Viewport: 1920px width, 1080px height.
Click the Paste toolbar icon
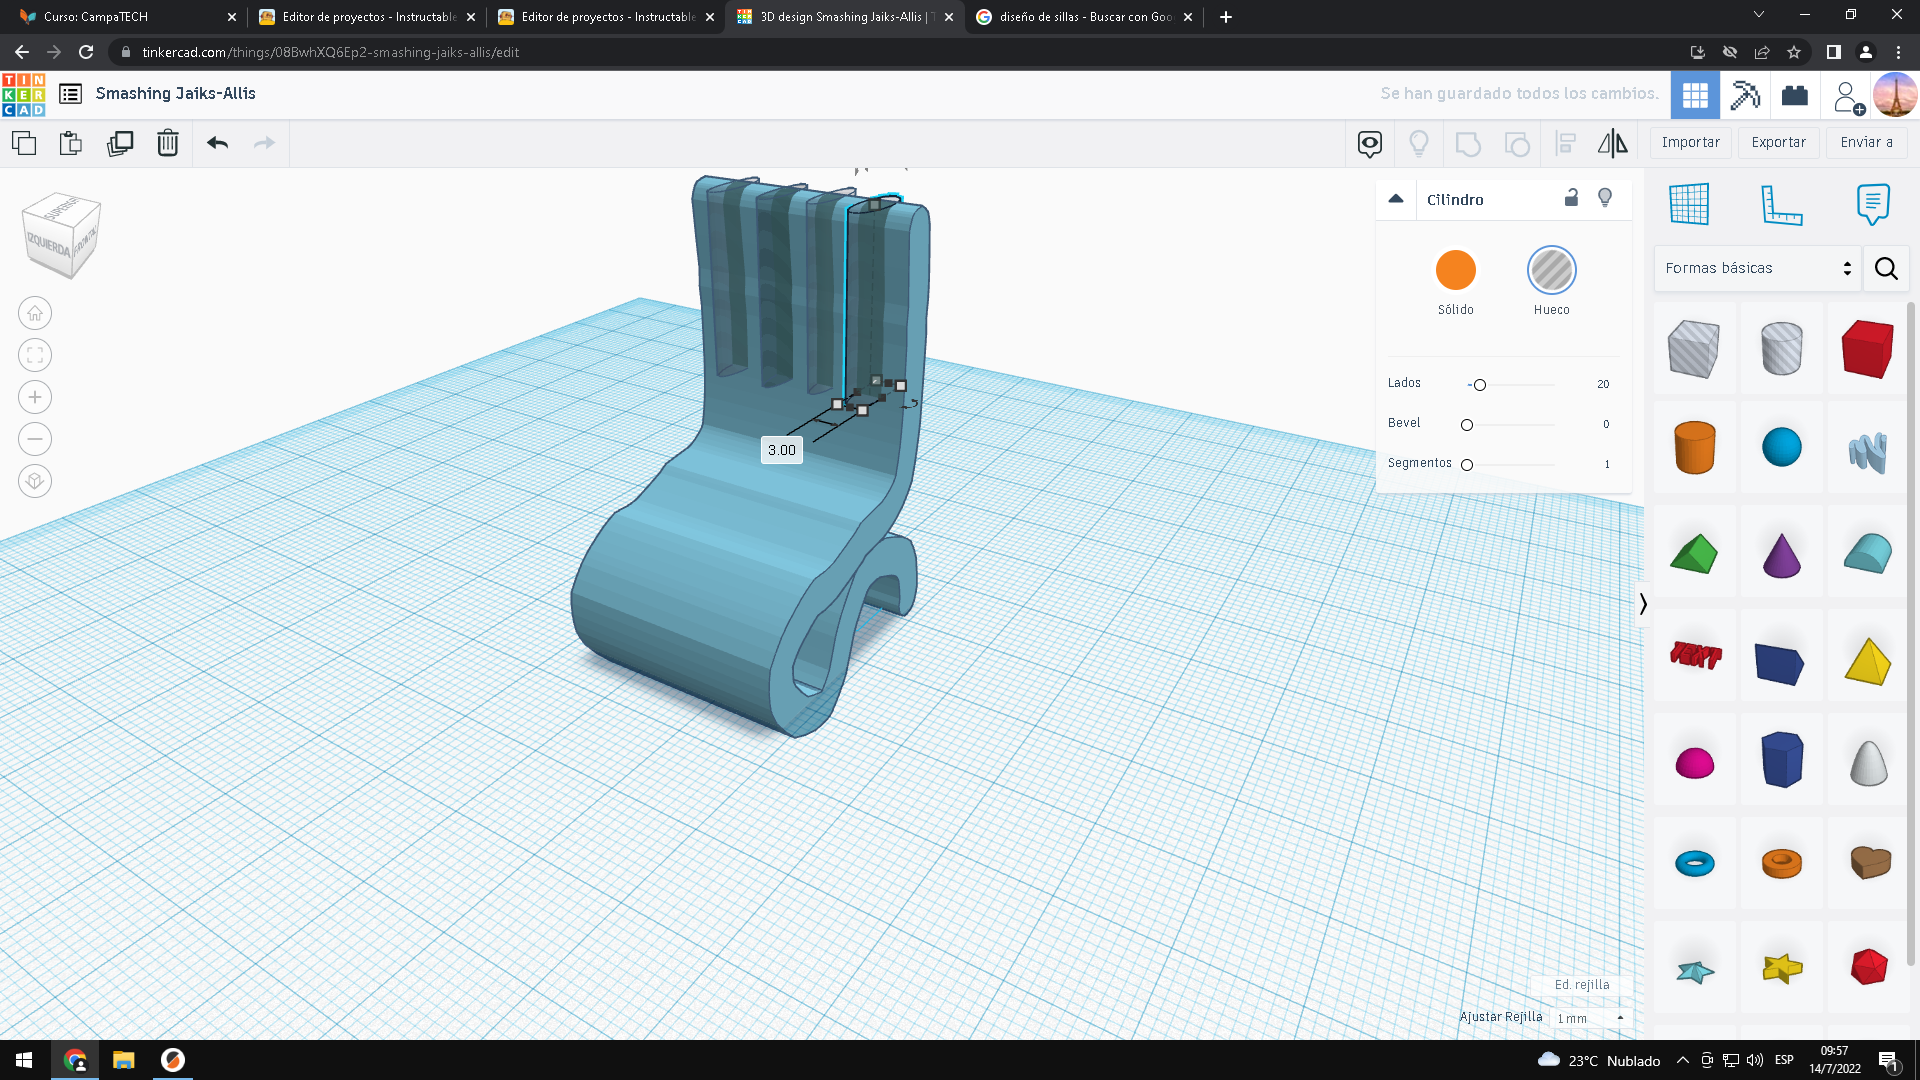(x=71, y=143)
